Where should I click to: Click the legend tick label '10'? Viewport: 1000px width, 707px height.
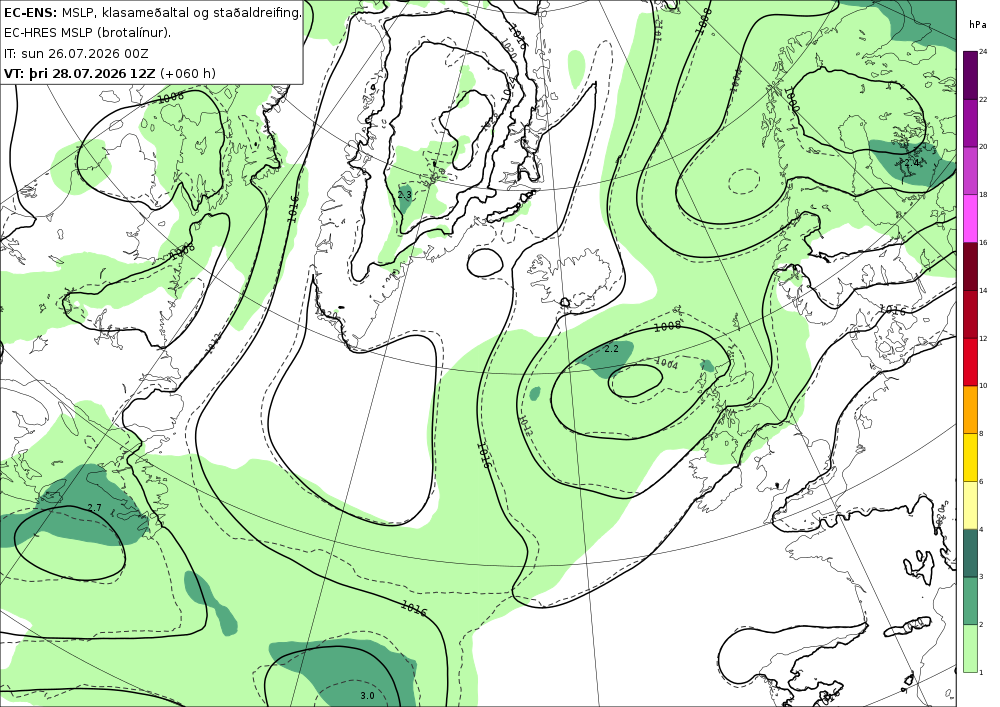point(983,386)
